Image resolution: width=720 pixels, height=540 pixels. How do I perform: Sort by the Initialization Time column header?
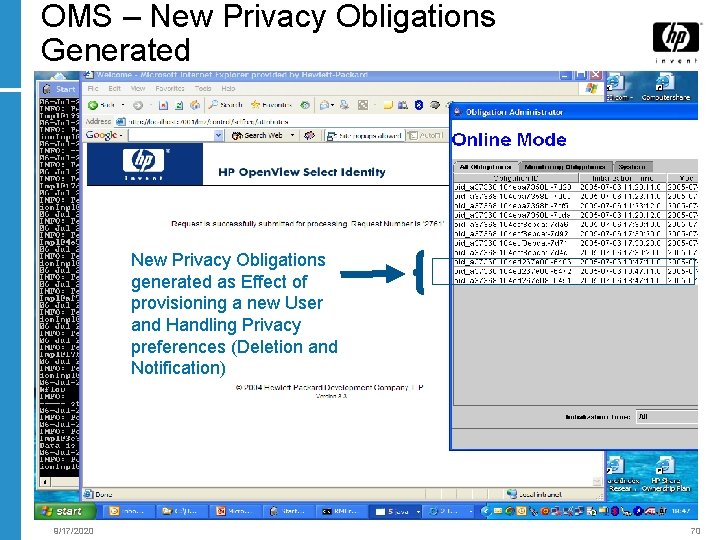coord(623,178)
